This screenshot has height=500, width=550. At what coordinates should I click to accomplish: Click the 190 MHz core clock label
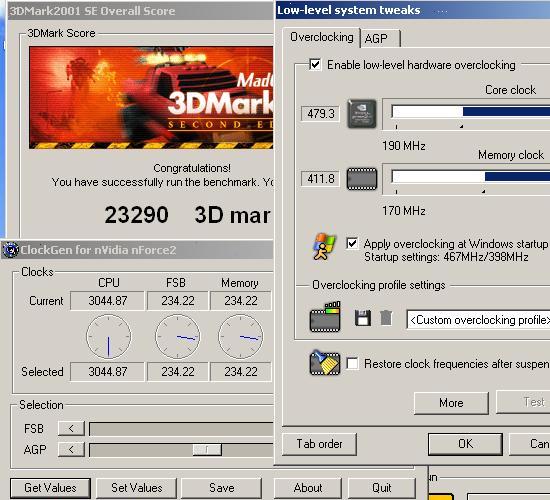click(x=404, y=146)
